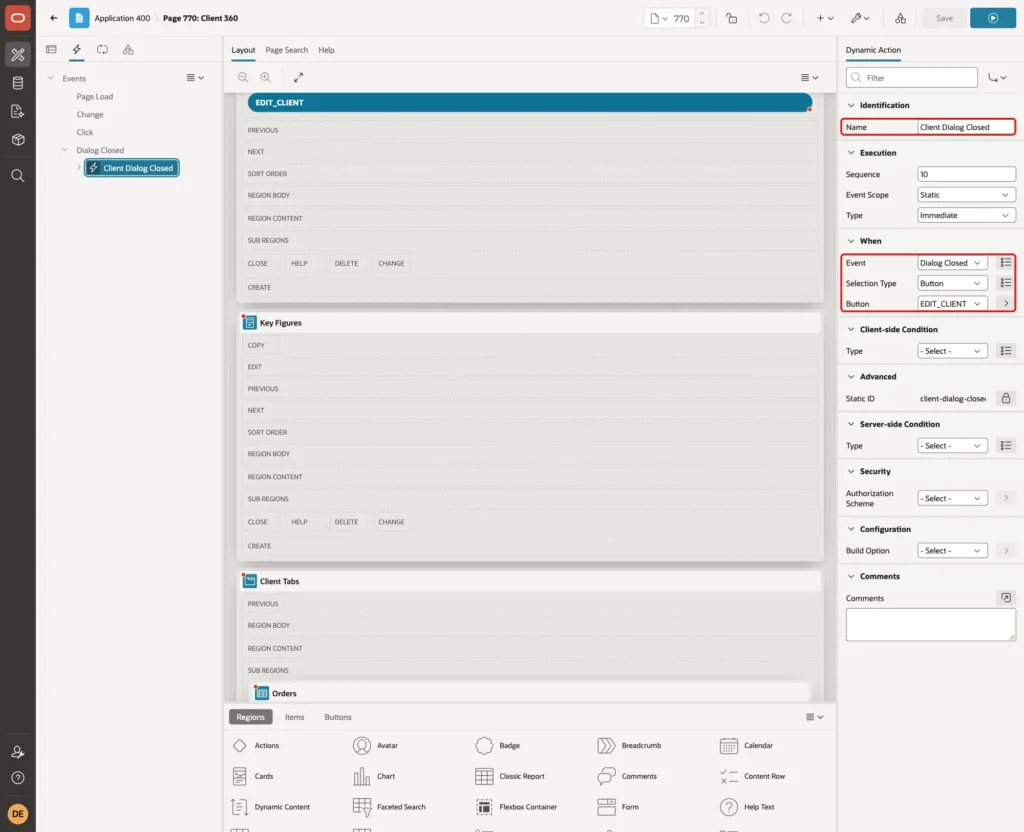This screenshot has height=832, width=1024.
Task: Switch to Processing tab in tree pane
Action: pyautogui.click(x=103, y=50)
